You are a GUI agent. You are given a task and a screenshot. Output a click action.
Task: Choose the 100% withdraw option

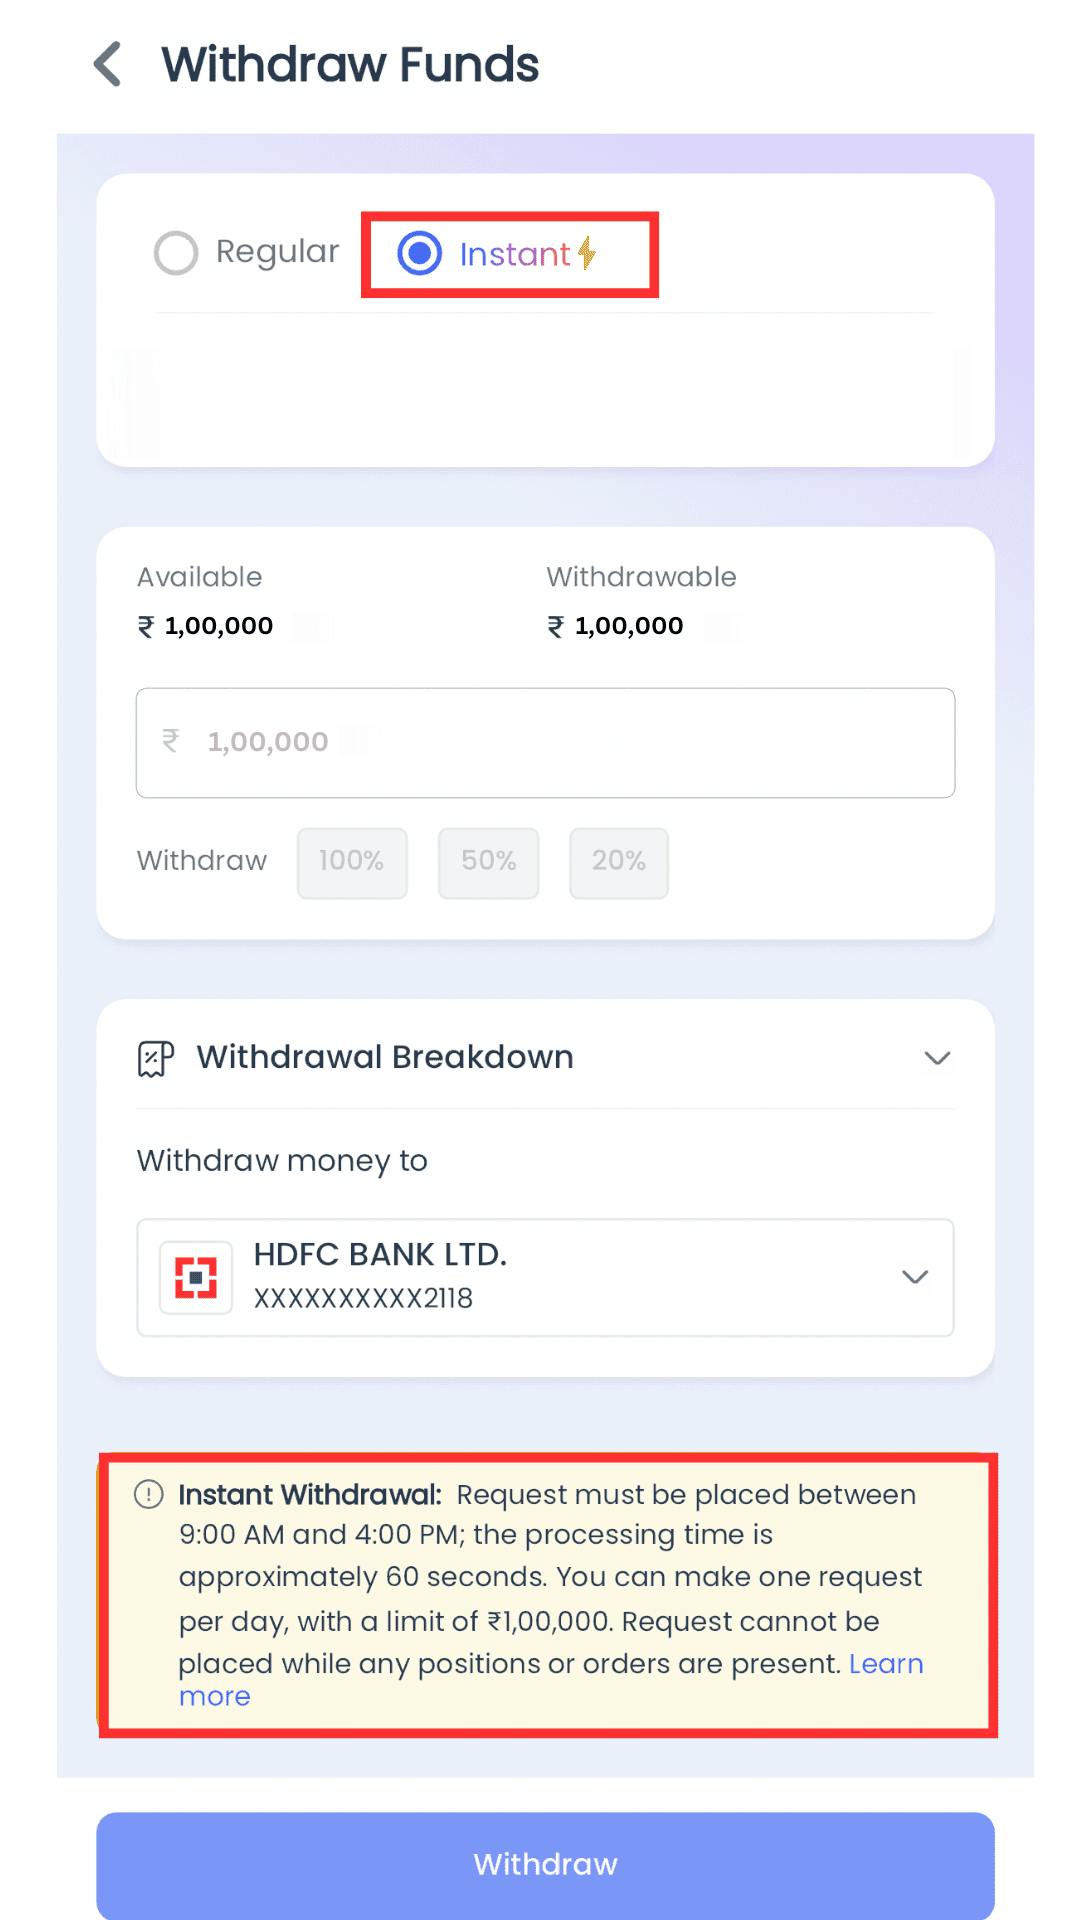point(352,862)
